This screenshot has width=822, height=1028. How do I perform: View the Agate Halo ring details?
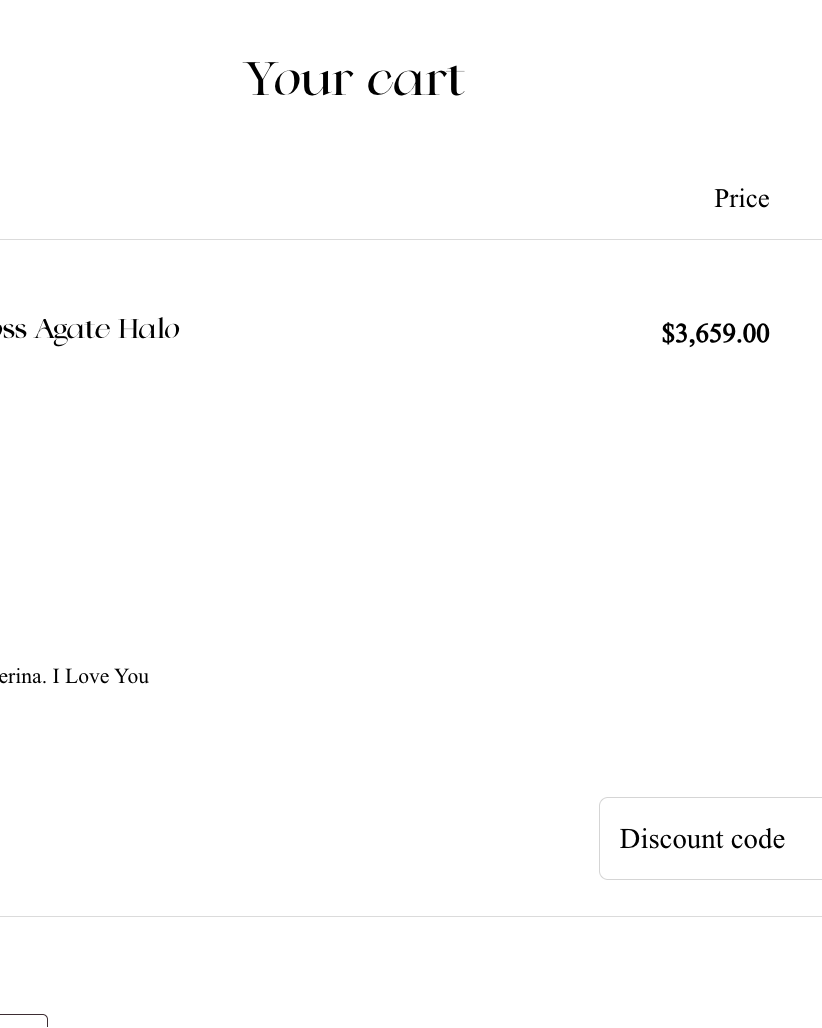tap(90, 330)
